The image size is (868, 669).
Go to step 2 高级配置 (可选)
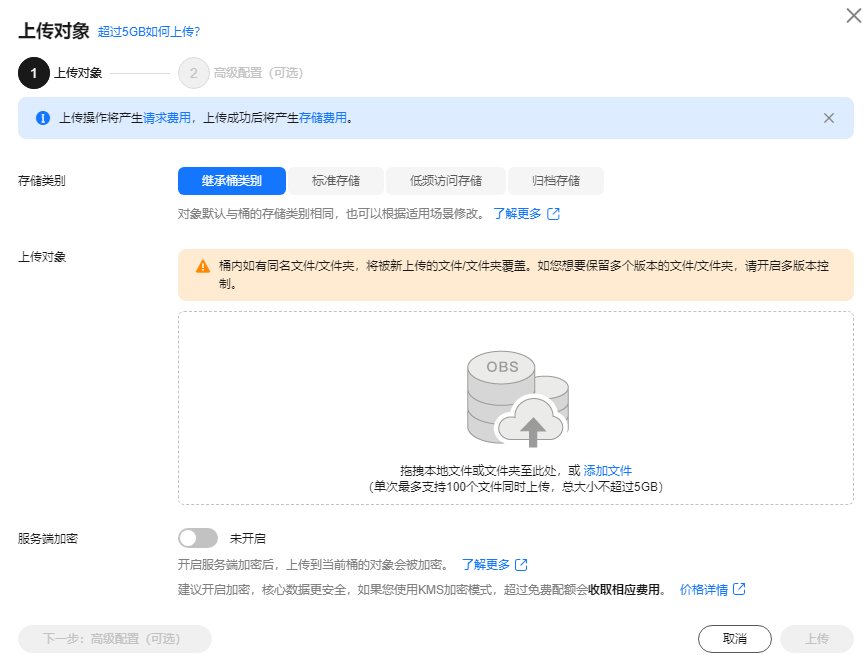click(x=241, y=73)
